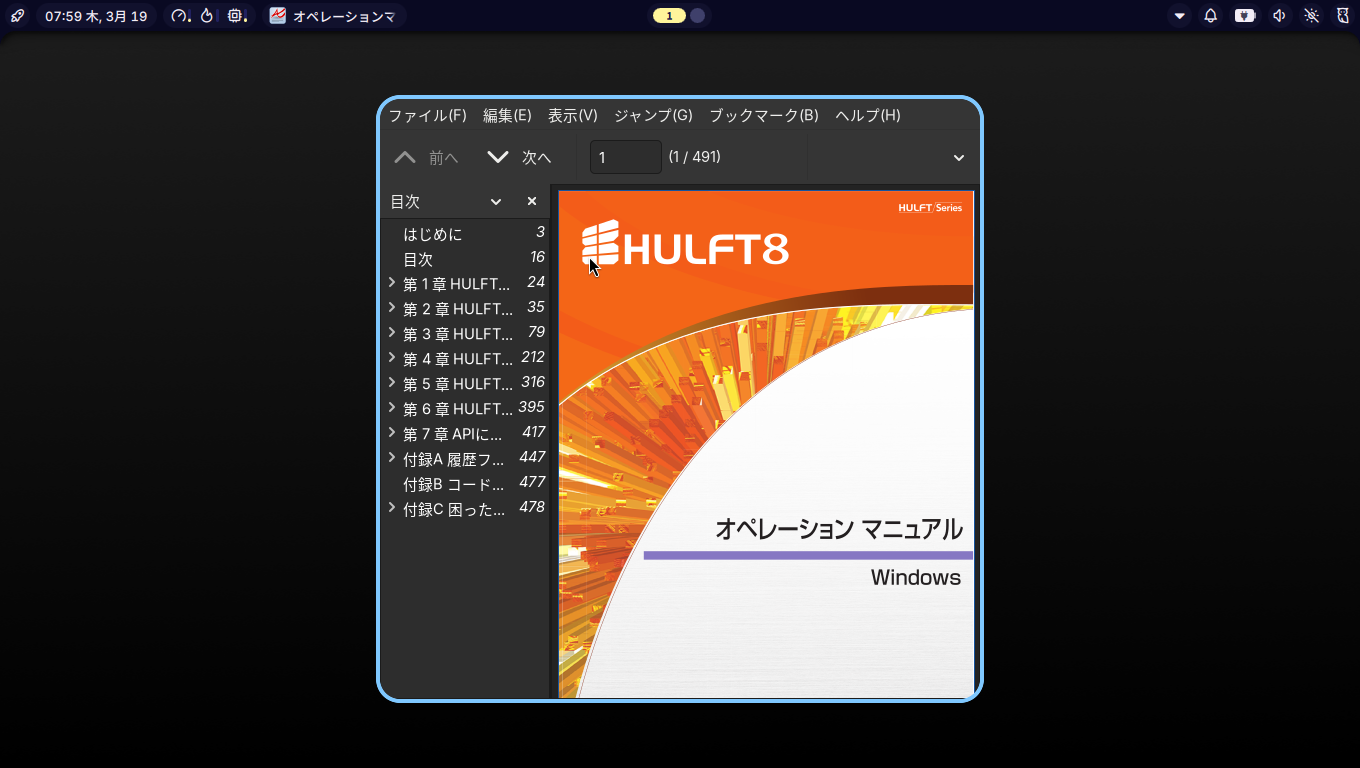Open the ブックマーク(B) menu
1360x768 pixels.
click(x=764, y=115)
